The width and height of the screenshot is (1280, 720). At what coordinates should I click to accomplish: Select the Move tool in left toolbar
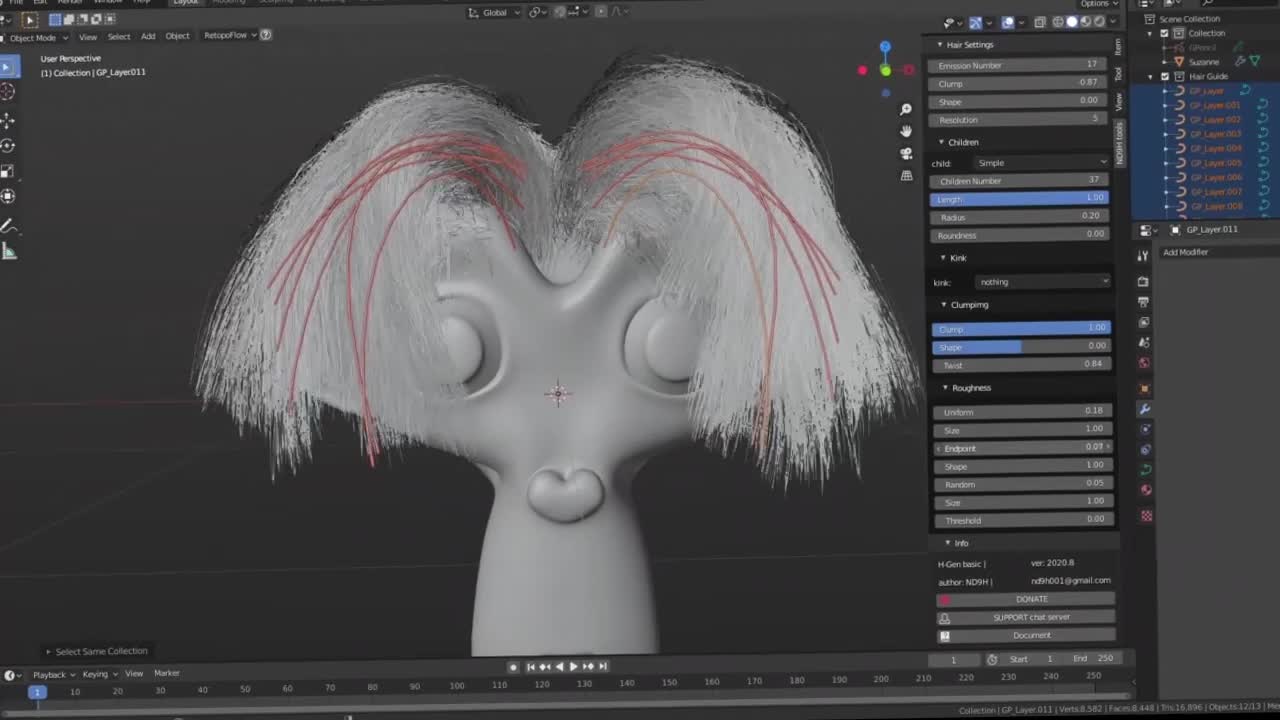click(8, 119)
